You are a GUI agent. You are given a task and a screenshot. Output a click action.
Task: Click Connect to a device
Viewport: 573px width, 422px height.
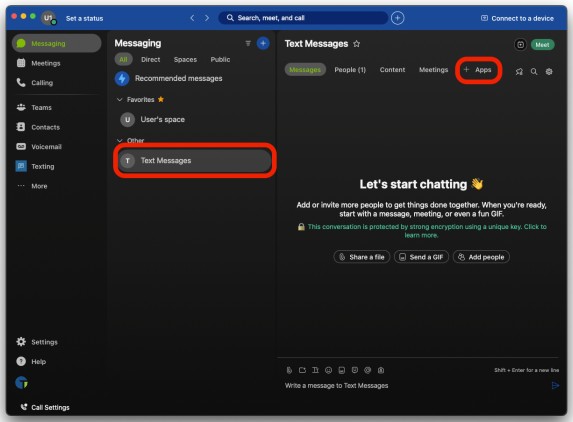pyautogui.click(x=517, y=18)
